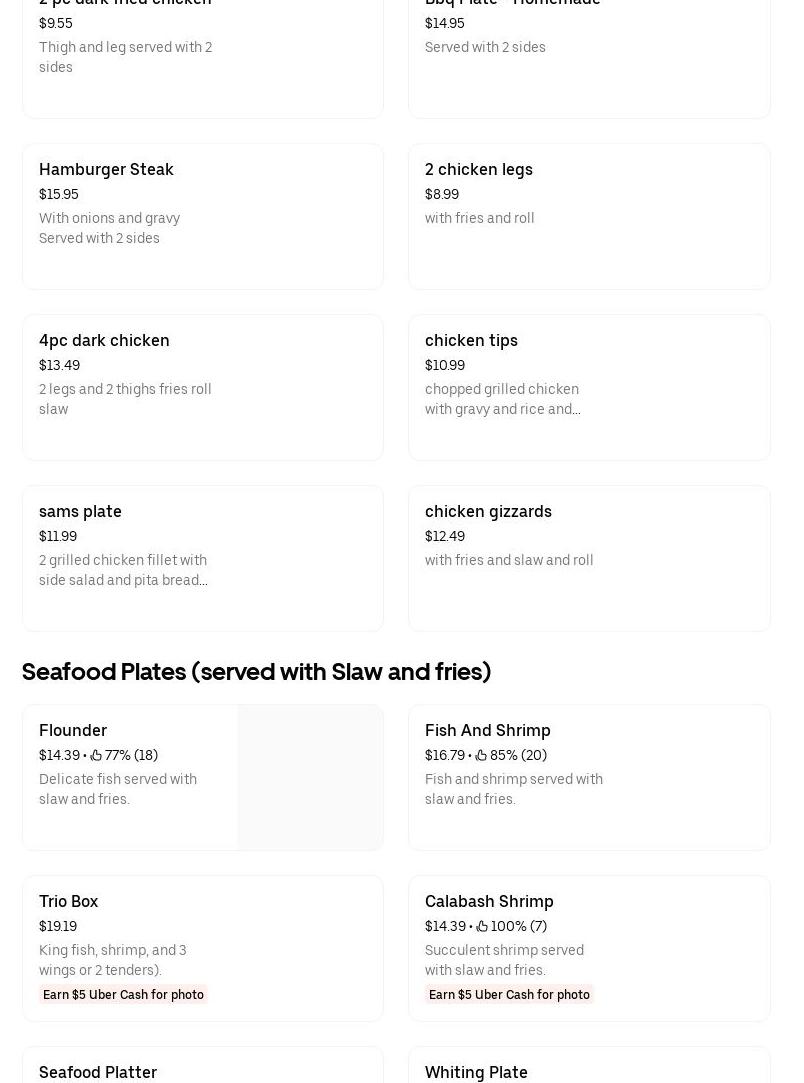Select the Whiting Plate card
804x1083 pixels.
[589, 1064]
